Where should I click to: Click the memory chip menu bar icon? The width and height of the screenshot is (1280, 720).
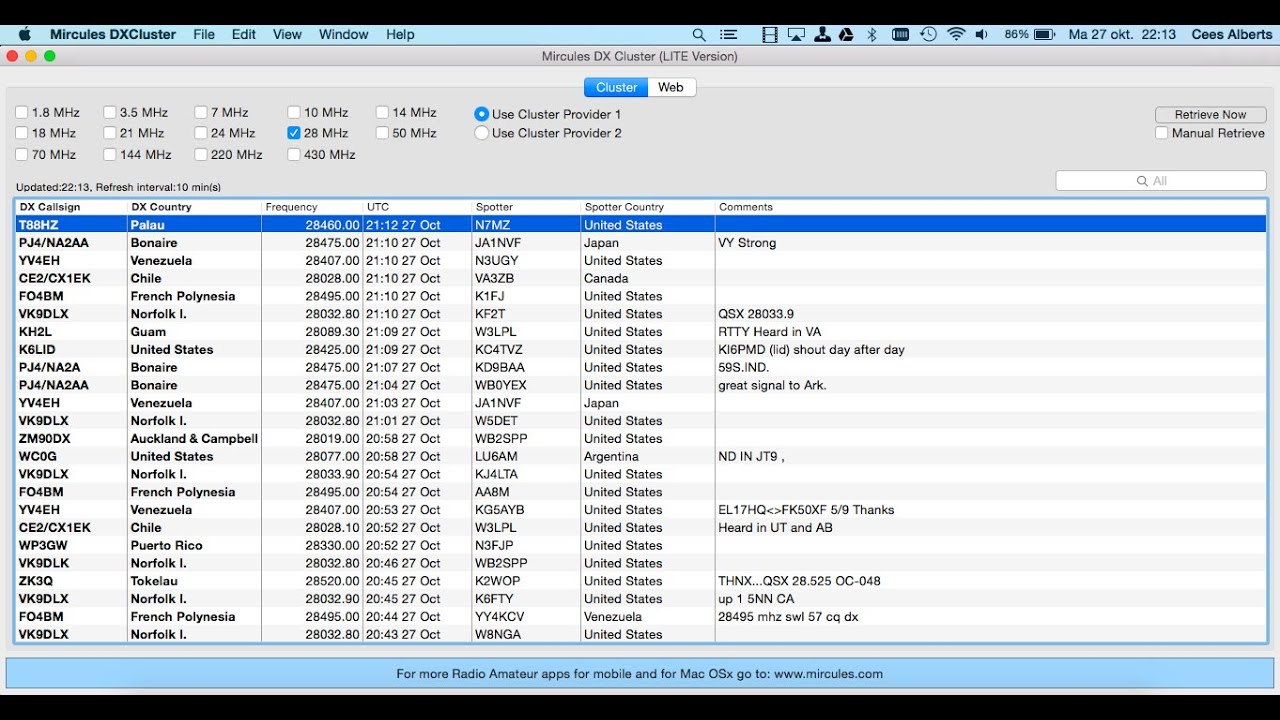pyautogui.click(x=900, y=34)
